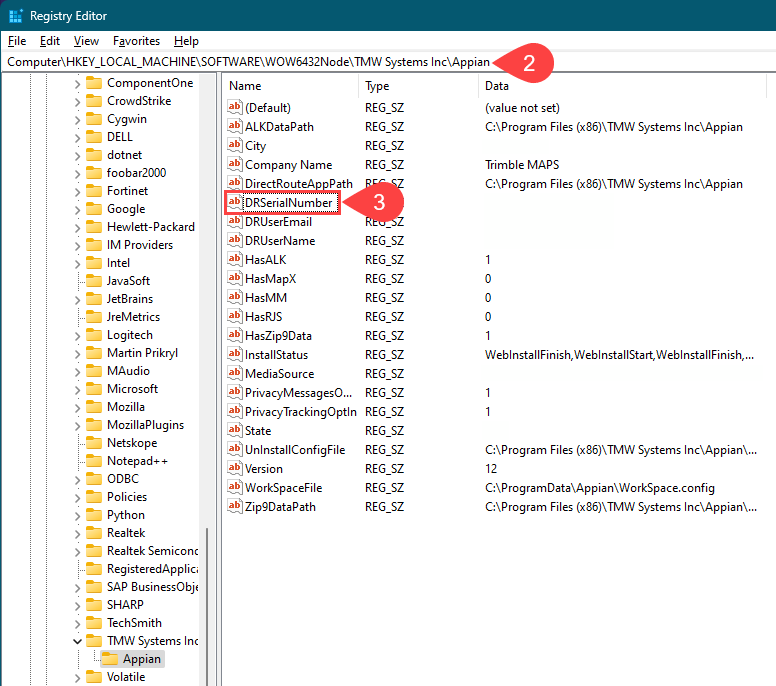Click the registry path address bar
776x686 pixels.
tap(388, 62)
